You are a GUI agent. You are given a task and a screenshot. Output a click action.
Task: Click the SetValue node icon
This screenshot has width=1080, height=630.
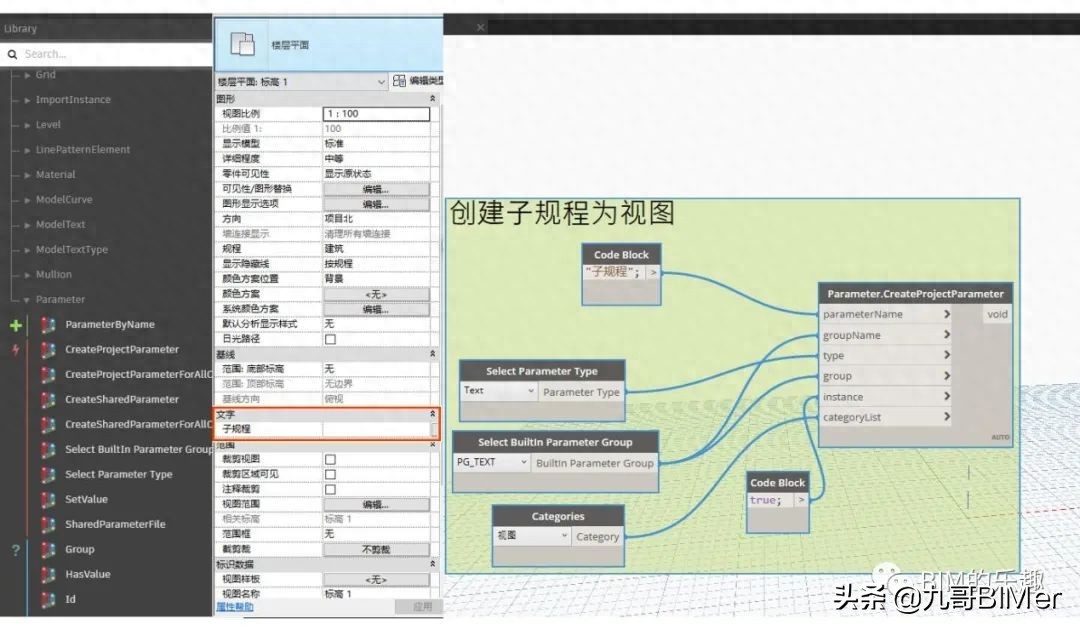click(x=48, y=499)
